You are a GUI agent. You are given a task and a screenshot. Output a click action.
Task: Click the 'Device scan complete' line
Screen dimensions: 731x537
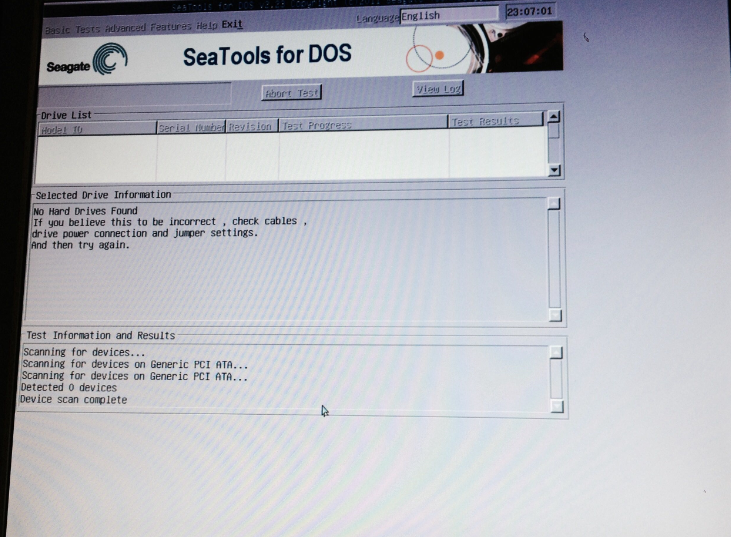(73, 399)
